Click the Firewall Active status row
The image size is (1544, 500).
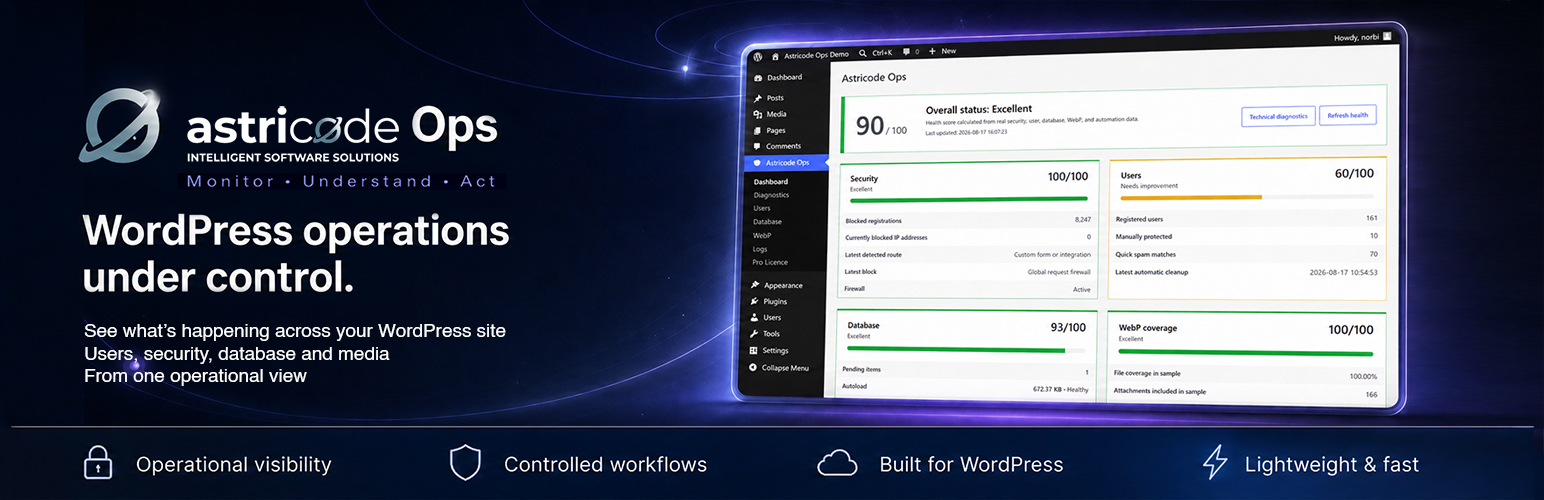tap(968, 288)
